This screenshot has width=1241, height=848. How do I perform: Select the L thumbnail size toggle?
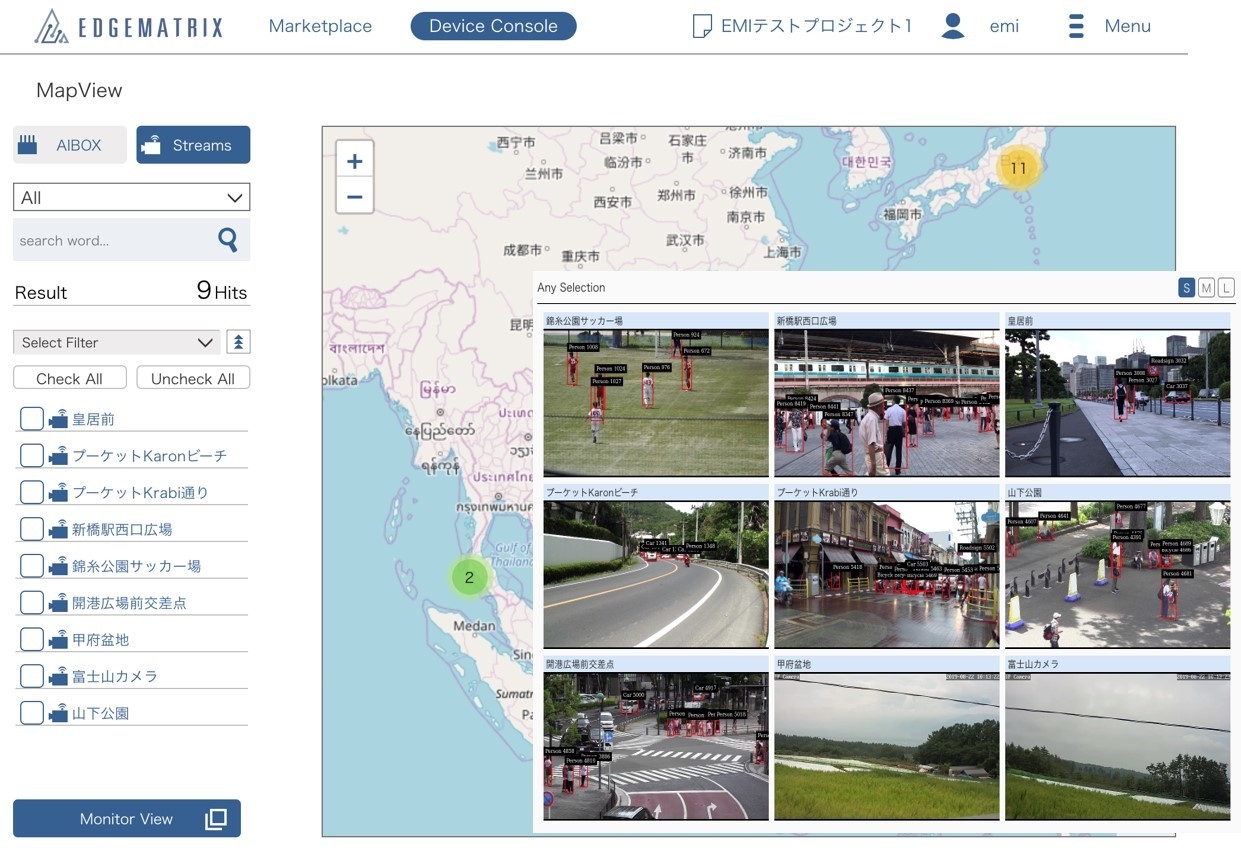pyautogui.click(x=1228, y=287)
